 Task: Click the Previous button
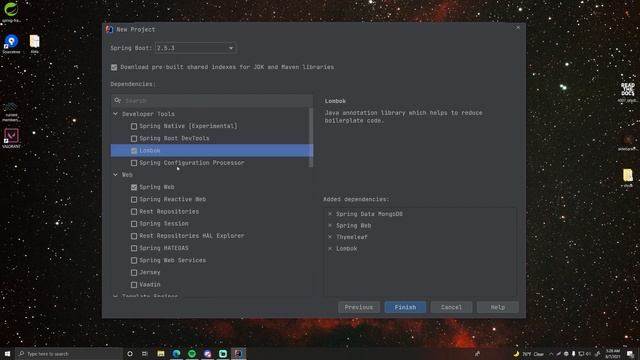359,307
